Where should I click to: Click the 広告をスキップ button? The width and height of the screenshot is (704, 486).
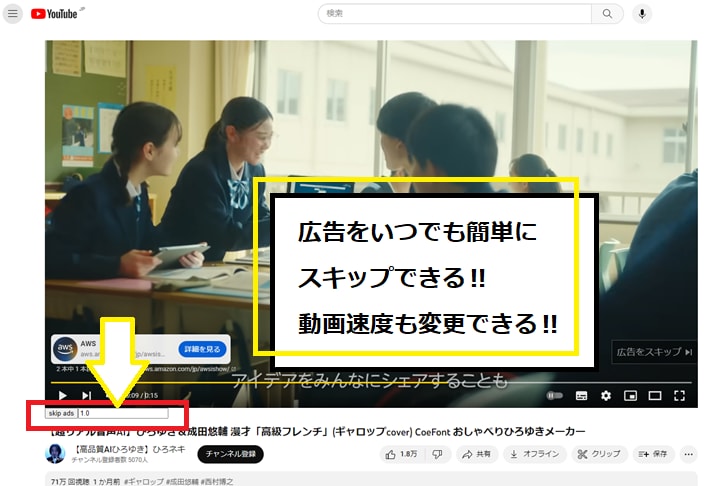point(655,352)
